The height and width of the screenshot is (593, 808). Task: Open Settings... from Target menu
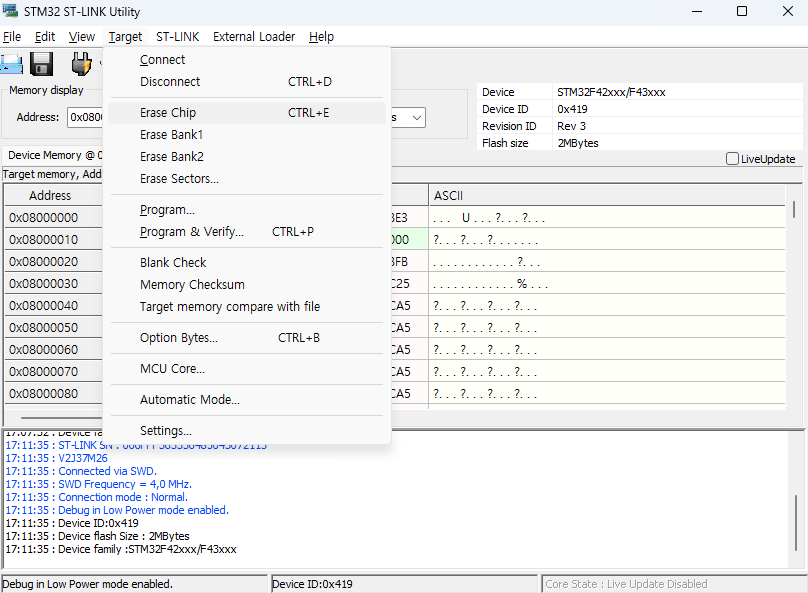[x=247, y=431]
